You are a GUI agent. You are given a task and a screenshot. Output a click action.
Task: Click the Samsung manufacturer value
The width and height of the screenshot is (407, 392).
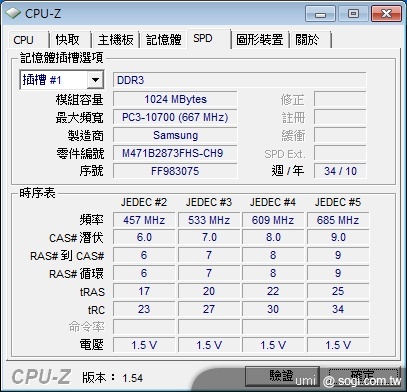[175, 135]
